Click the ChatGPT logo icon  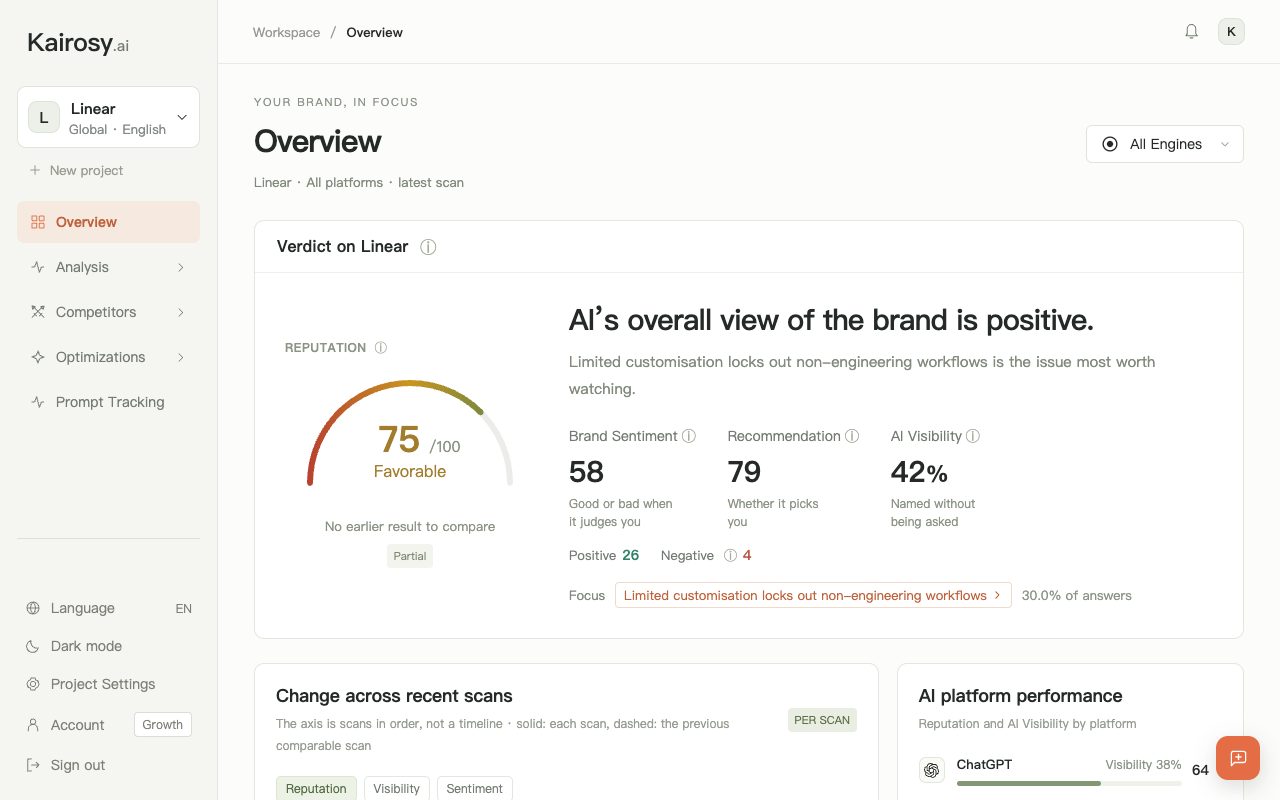click(x=932, y=770)
